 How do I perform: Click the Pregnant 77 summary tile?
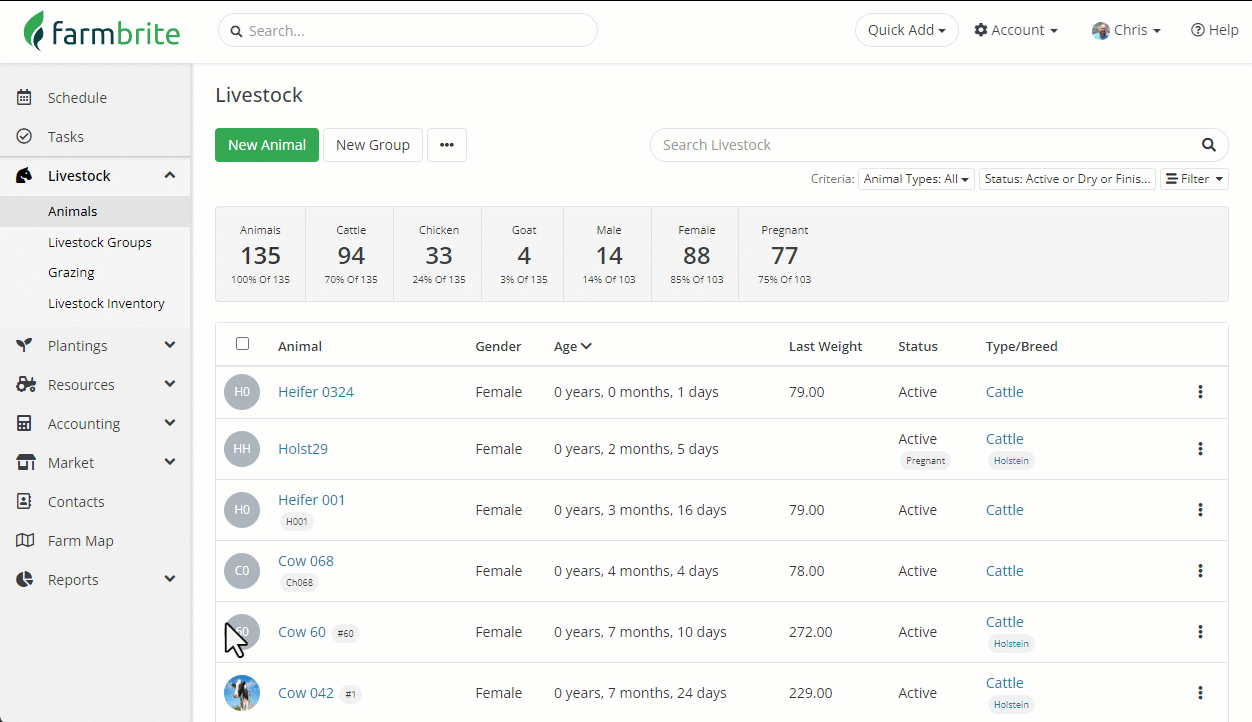point(784,255)
